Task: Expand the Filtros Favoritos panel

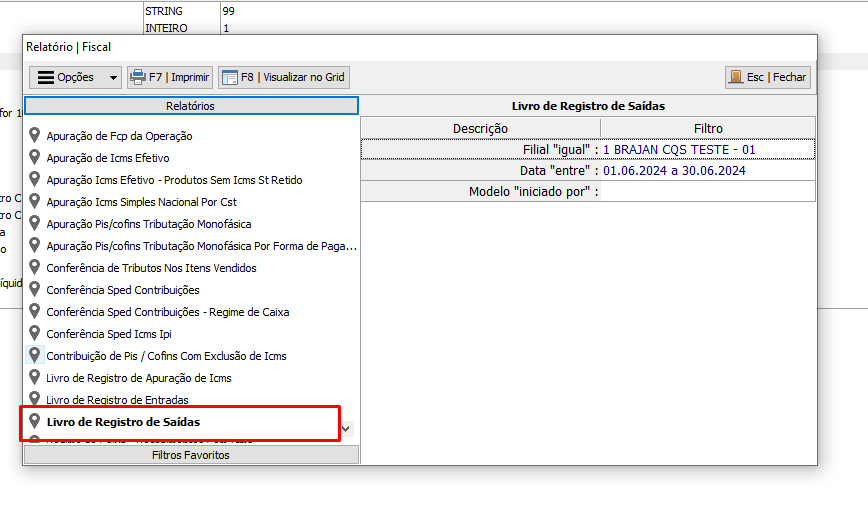Action: point(190,455)
